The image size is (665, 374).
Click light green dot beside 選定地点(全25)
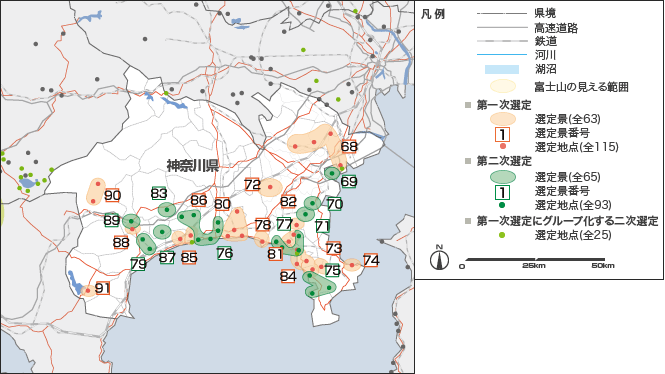point(503,234)
